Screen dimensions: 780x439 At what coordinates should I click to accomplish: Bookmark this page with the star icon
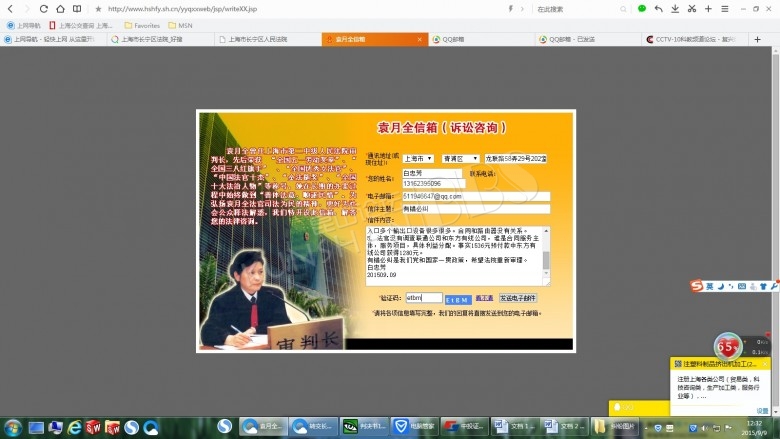click(97, 8)
